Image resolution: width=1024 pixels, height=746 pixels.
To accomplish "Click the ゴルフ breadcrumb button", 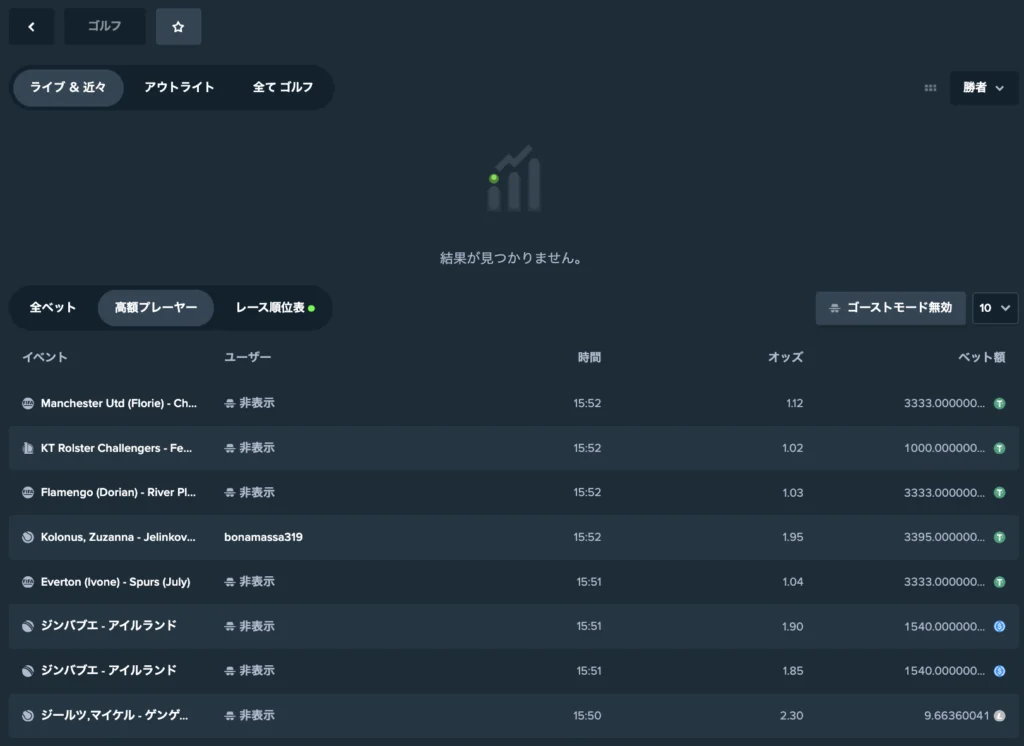I will [x=104, y=27].
